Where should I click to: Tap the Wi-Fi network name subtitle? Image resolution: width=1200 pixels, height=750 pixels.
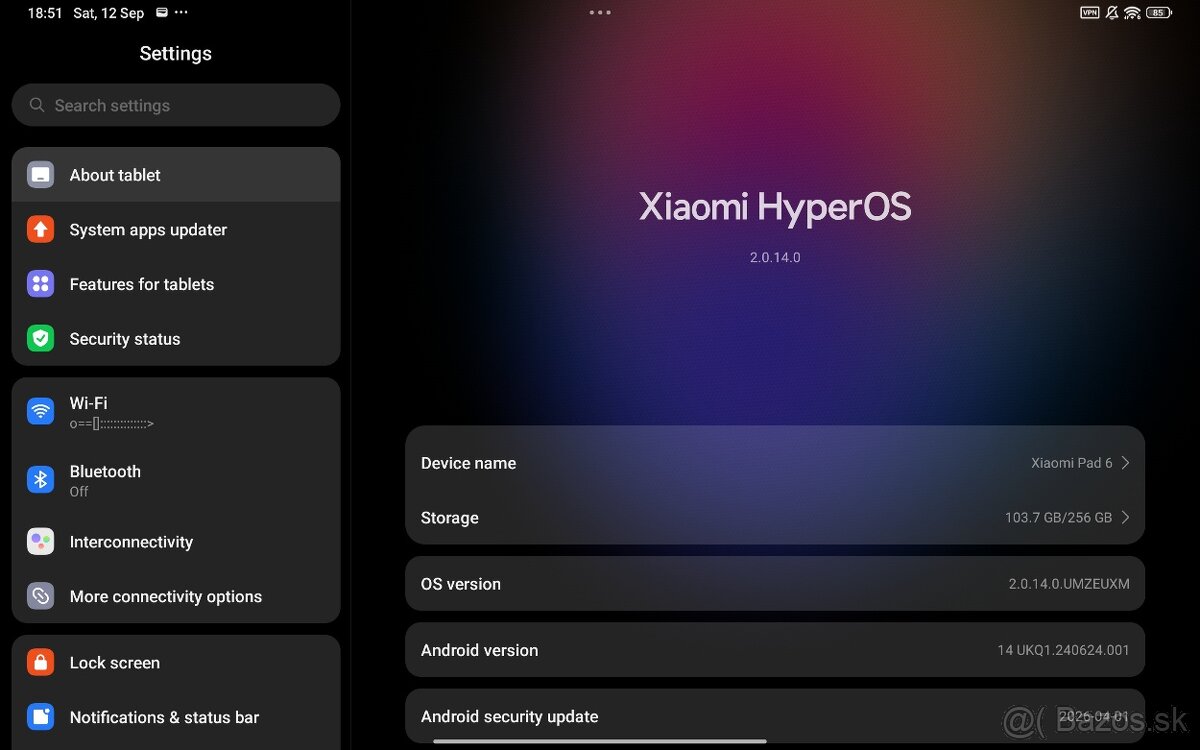pos(112,424)
